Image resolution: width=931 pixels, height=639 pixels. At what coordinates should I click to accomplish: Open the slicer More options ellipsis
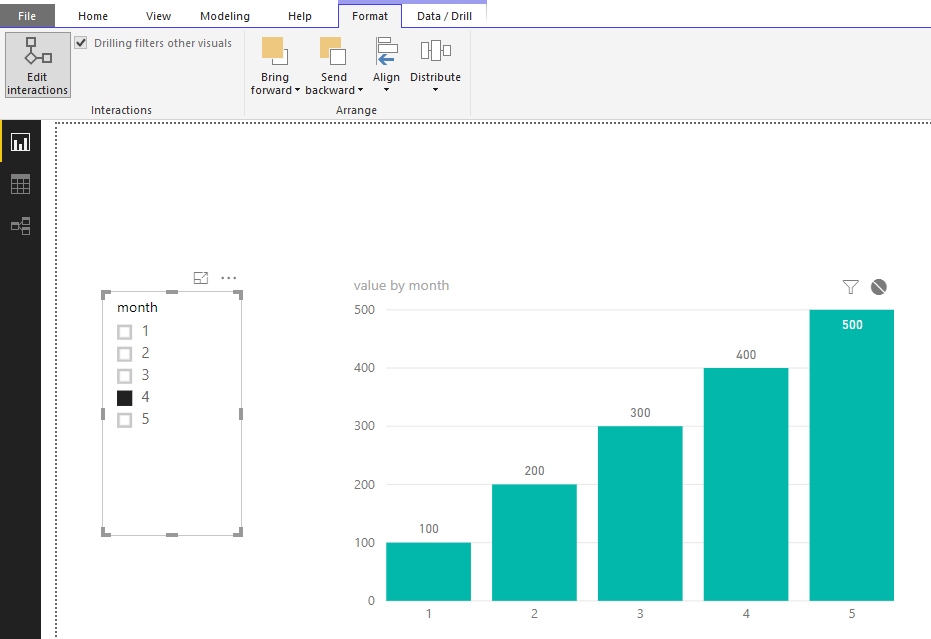pos(229,278)
